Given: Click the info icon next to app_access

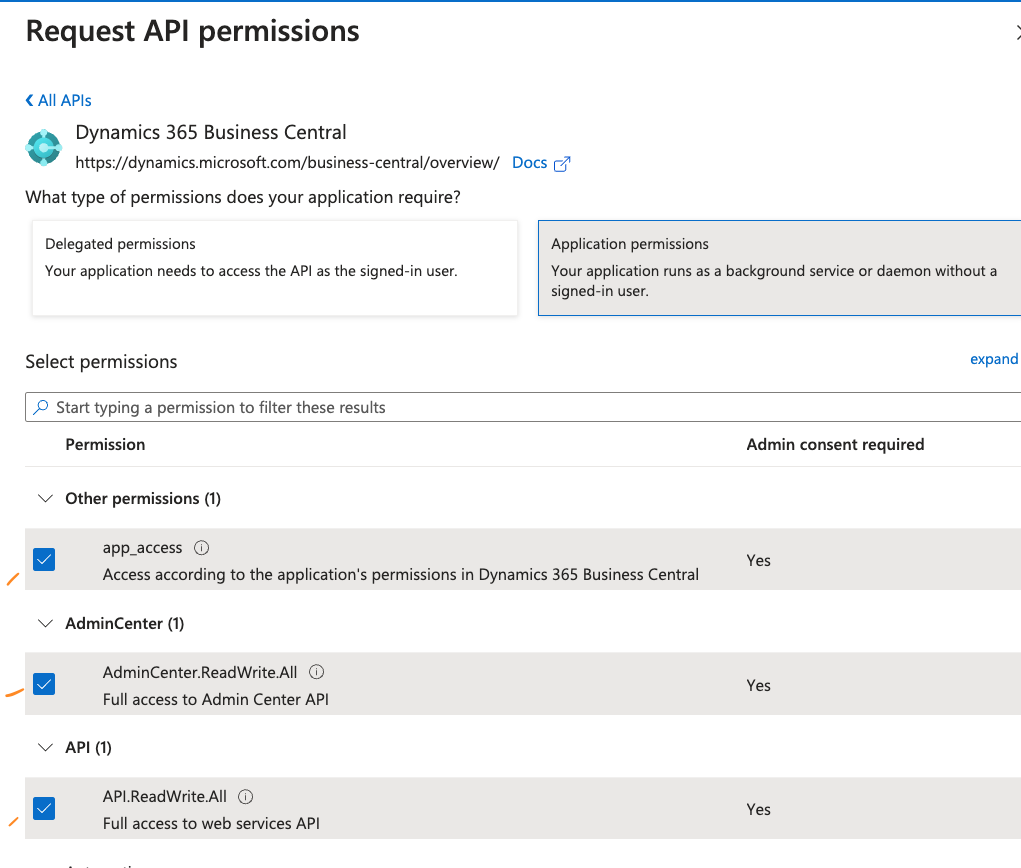Looking at the screenshot, I should tap(201, 548).
